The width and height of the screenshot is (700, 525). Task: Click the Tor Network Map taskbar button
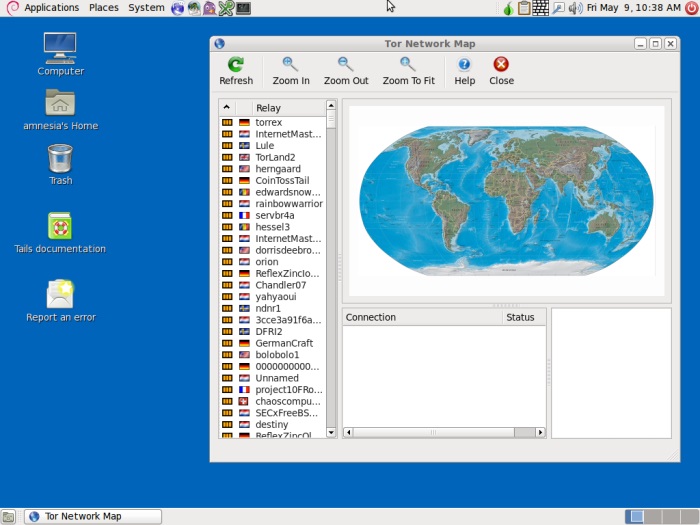[92, 516]
